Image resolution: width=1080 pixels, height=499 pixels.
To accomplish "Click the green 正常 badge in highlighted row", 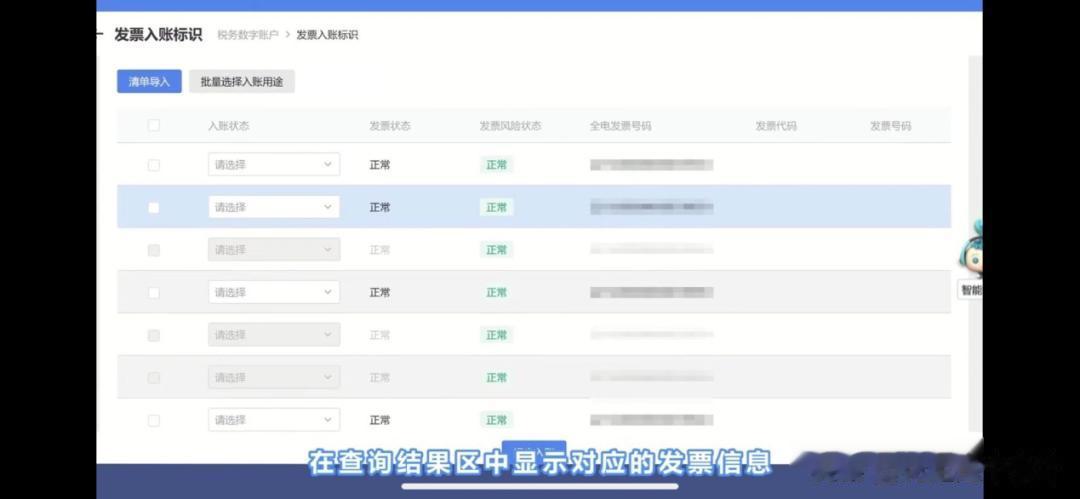I will click(497, 207).
